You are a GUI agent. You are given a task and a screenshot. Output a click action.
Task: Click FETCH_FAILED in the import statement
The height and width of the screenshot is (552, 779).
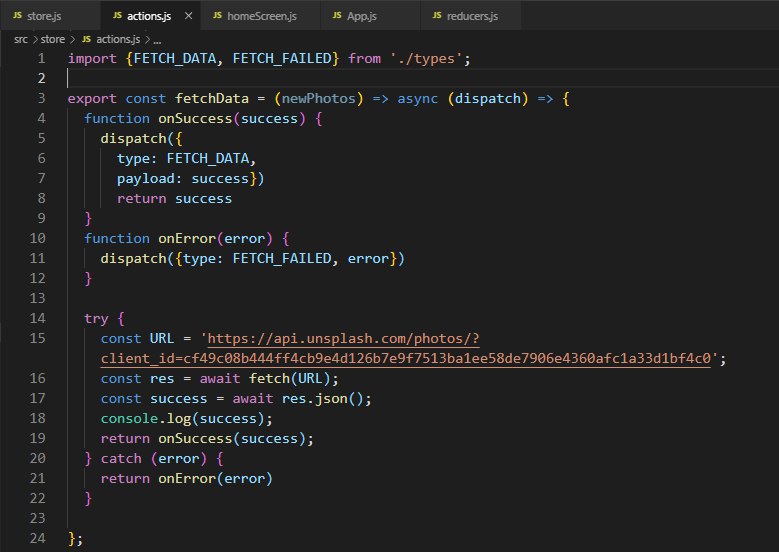pos(282,59)
